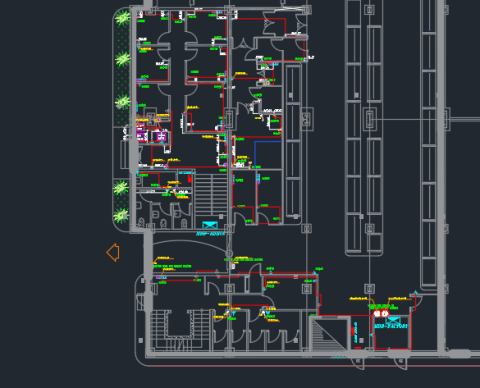Select the cyan crossed panel symbol below the central staircase
This screenshot has height=388, width=480.
click(x=210, y=225)
